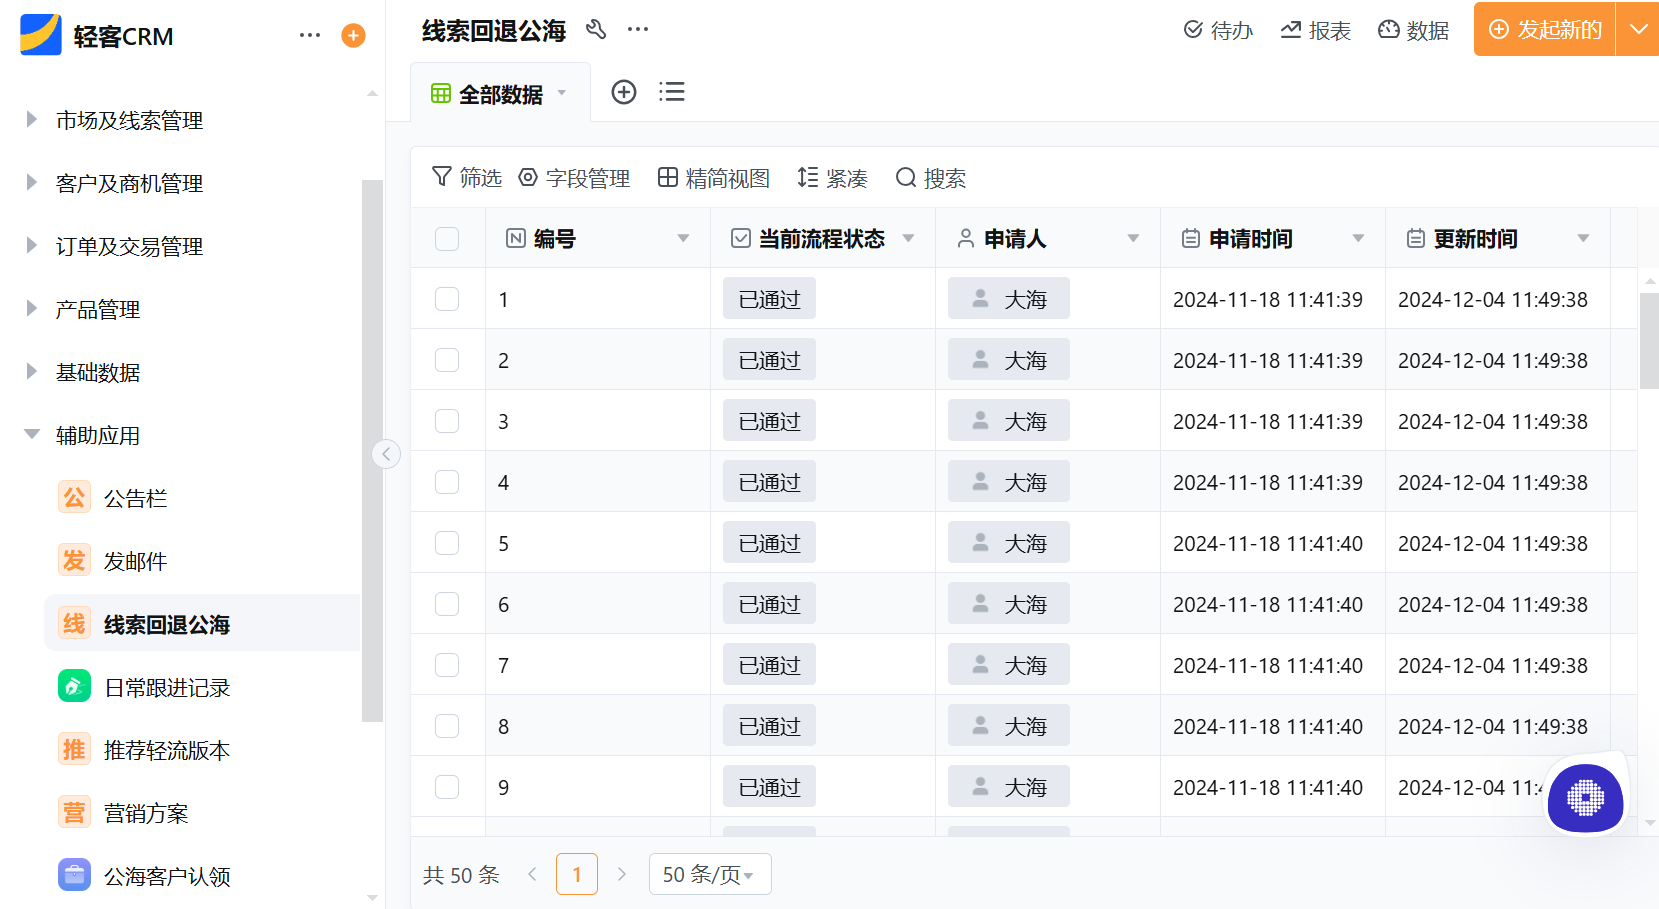Open the 搜索 search tool
The height and width of the screenshot is (909, 1659).
pos(931,178)
